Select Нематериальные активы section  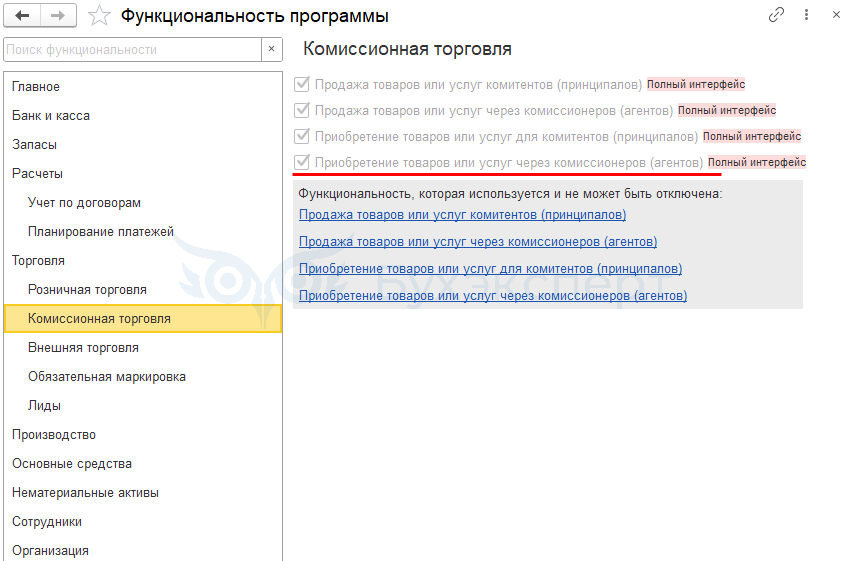[x=143, y=493]
